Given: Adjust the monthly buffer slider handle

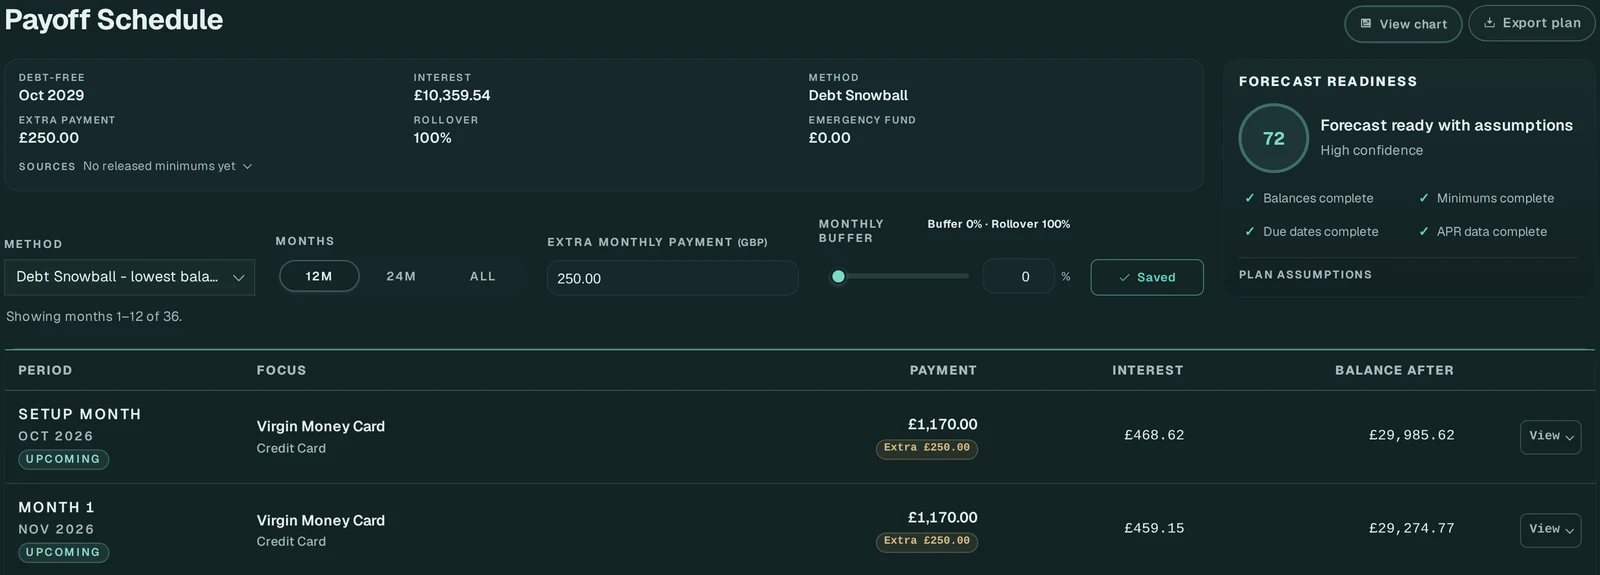Looking at the screenshot, I should [x=838, y=277].
